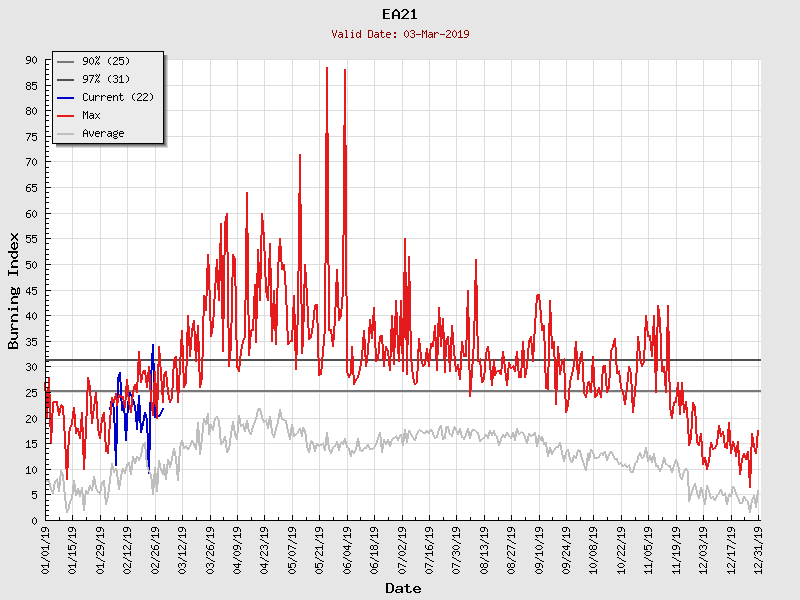This screenshot has height=600, width=800.
Task: Click the tallest red Max peak near 05/21/19
Action: tap(327, 68)
